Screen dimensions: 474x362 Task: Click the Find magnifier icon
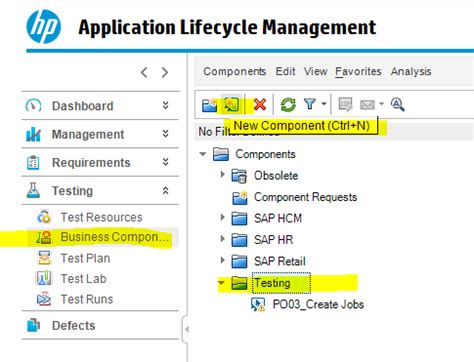click(x=397, y=105)
